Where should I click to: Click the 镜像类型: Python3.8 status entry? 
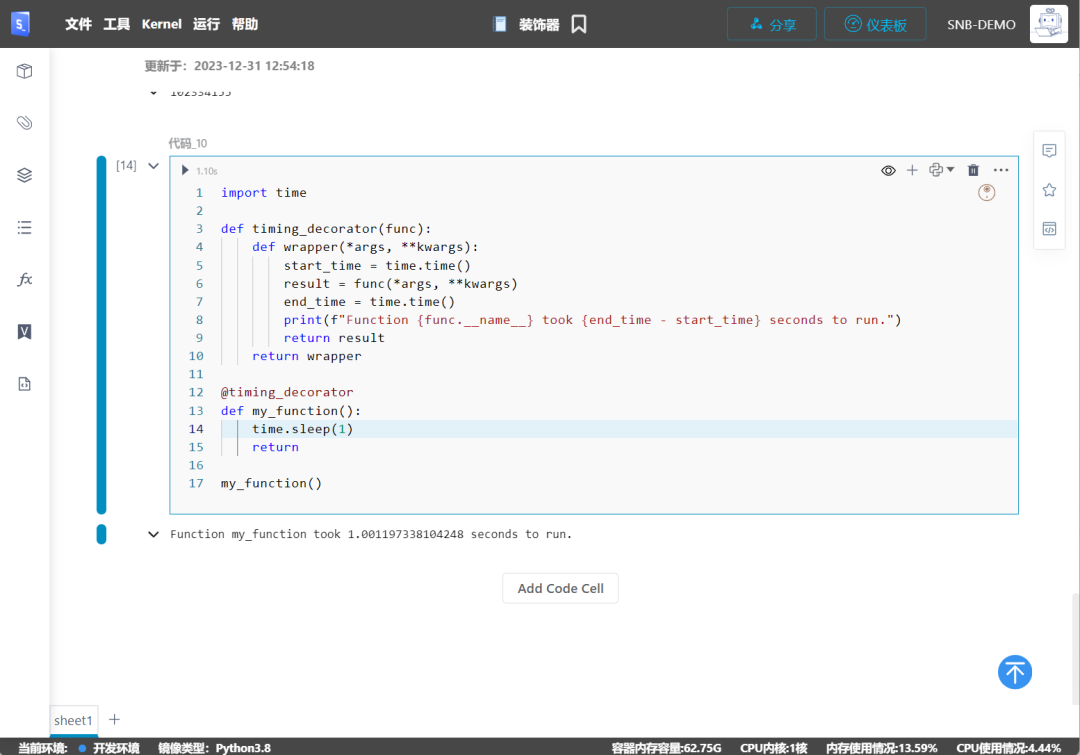pos(214,748)
